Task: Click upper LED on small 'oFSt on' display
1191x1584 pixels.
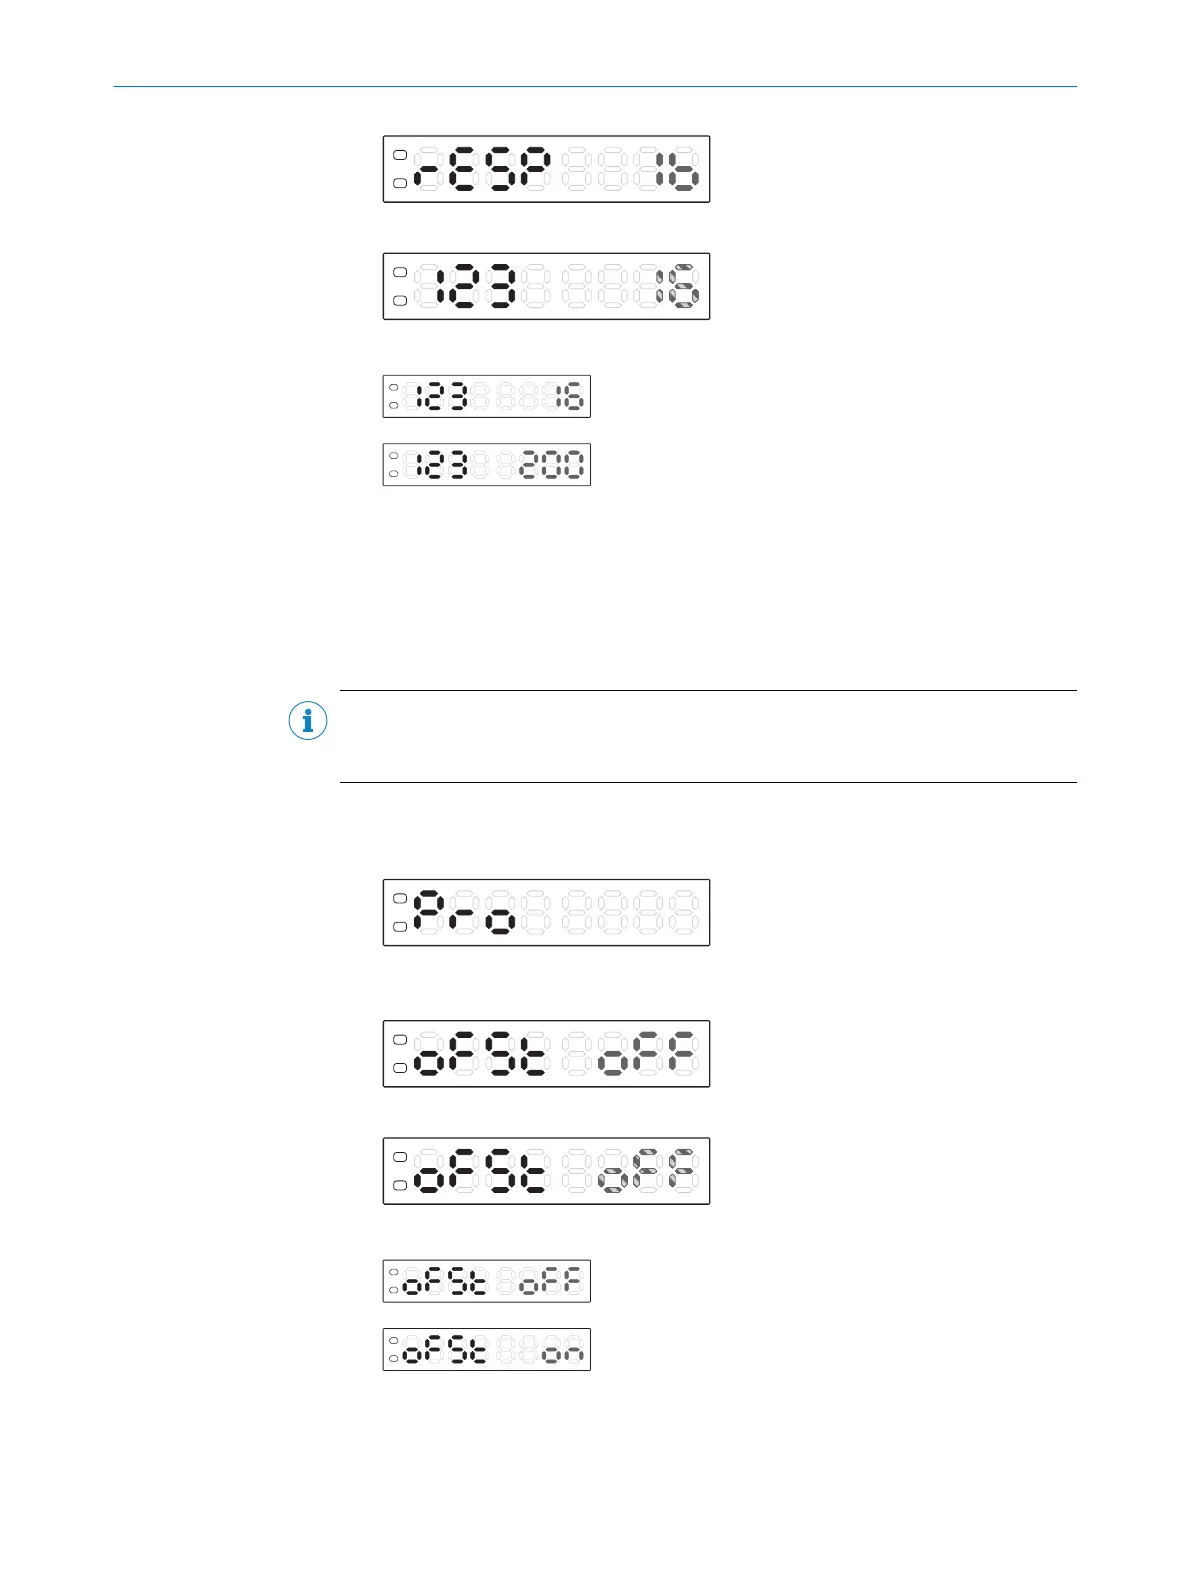Action: point(393,1340)
